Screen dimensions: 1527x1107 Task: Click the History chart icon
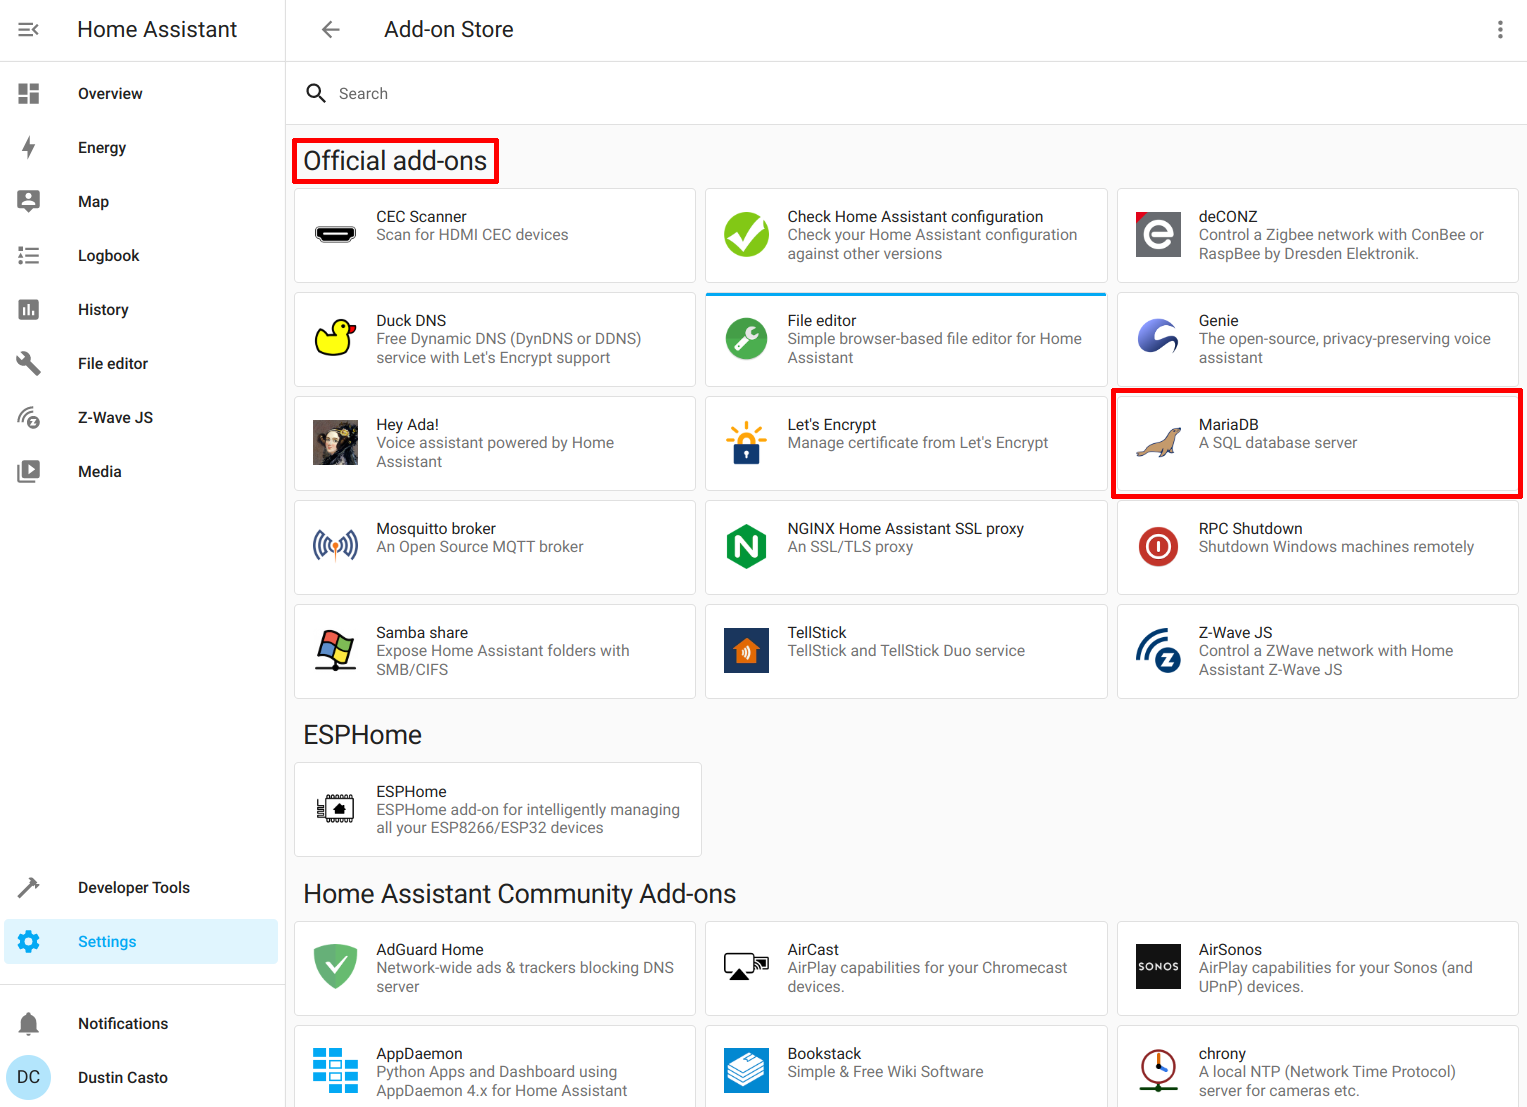pos(29,310)
